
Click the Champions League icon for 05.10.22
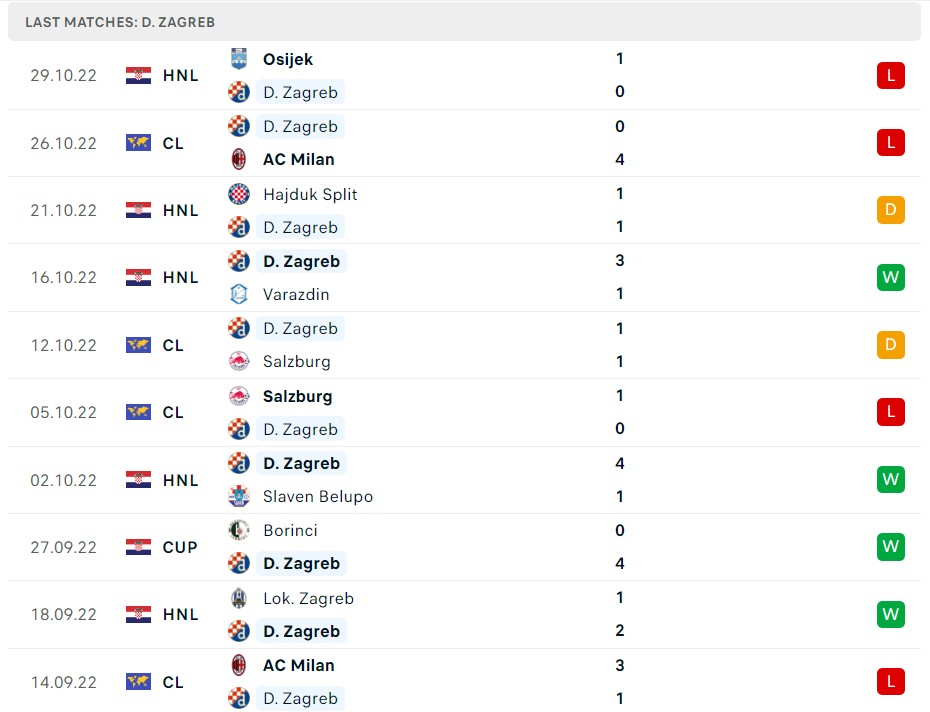click(x=138, y=412)
